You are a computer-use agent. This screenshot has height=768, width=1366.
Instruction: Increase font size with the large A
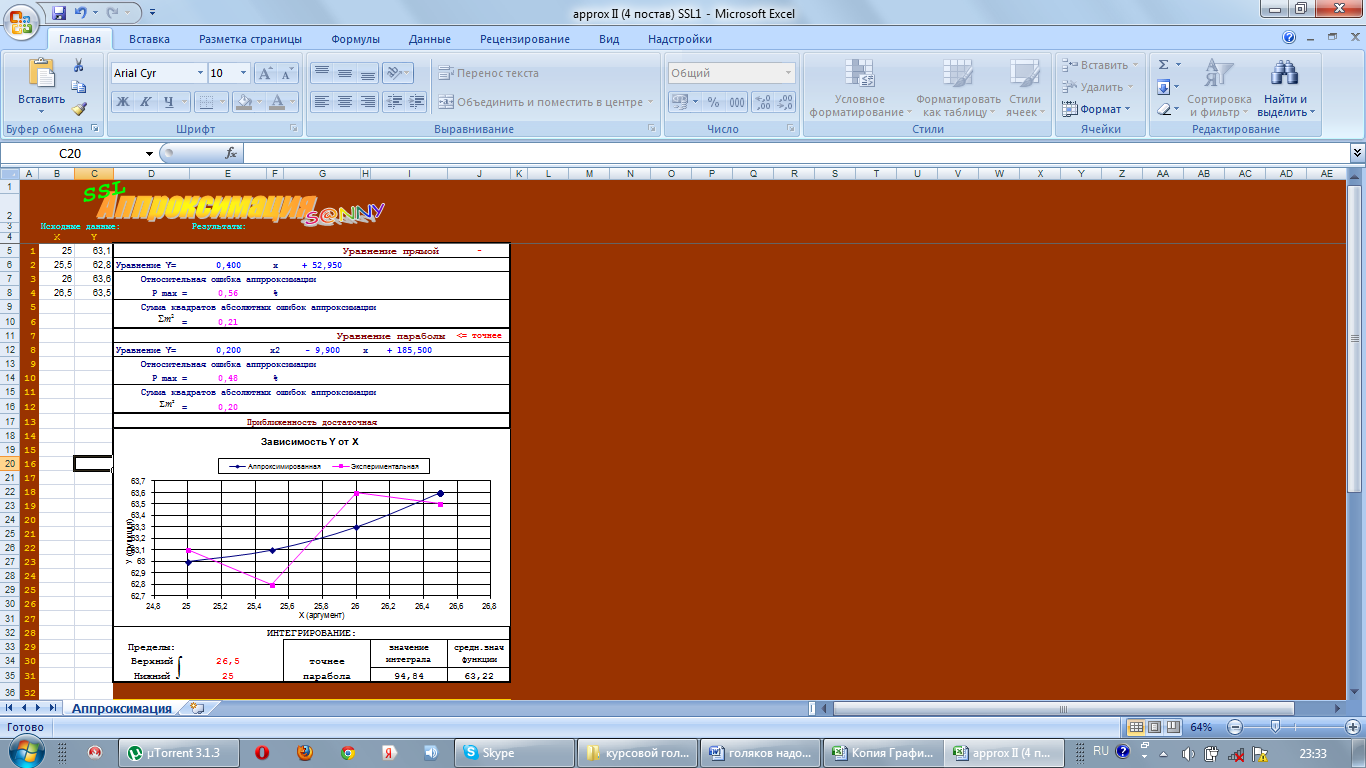click(265, 73)
